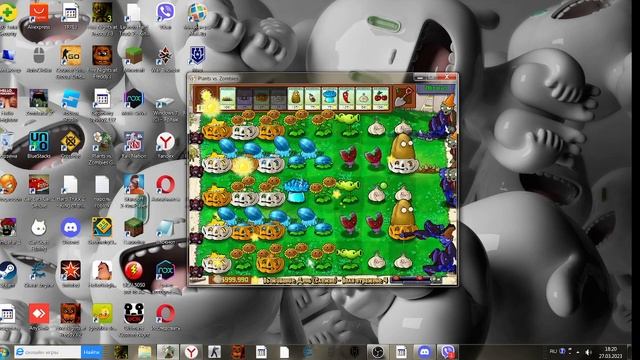The width and height of the screenshot is (640, 360).
Task: Select the Ice-shroom seed packet
Action: tap(329, 98)
